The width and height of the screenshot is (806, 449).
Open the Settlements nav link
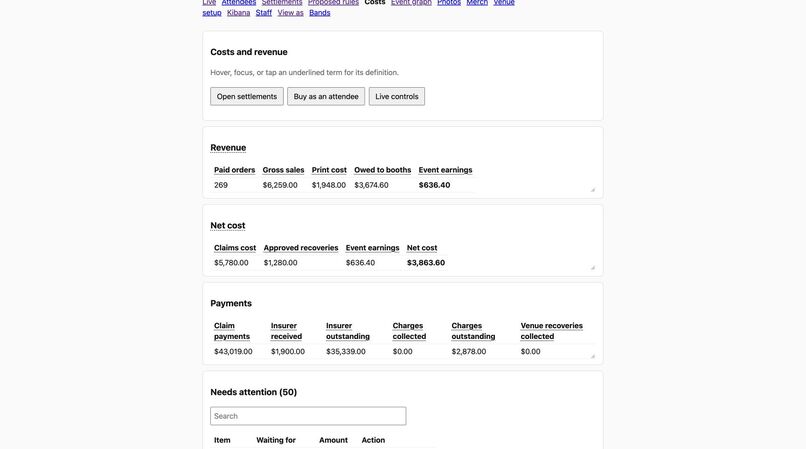point(282,3)
